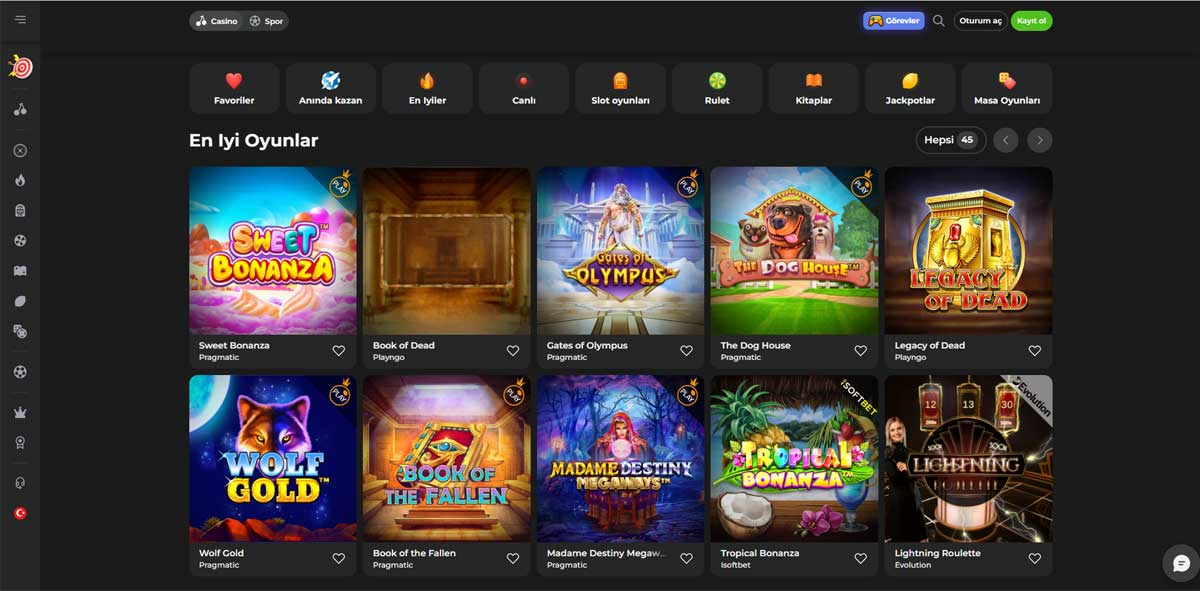Image resolution: width=1200 pixels, height=591 pixels.
Task: Open the Book of the Fallen thumbnail
Action: coord(447,459)
